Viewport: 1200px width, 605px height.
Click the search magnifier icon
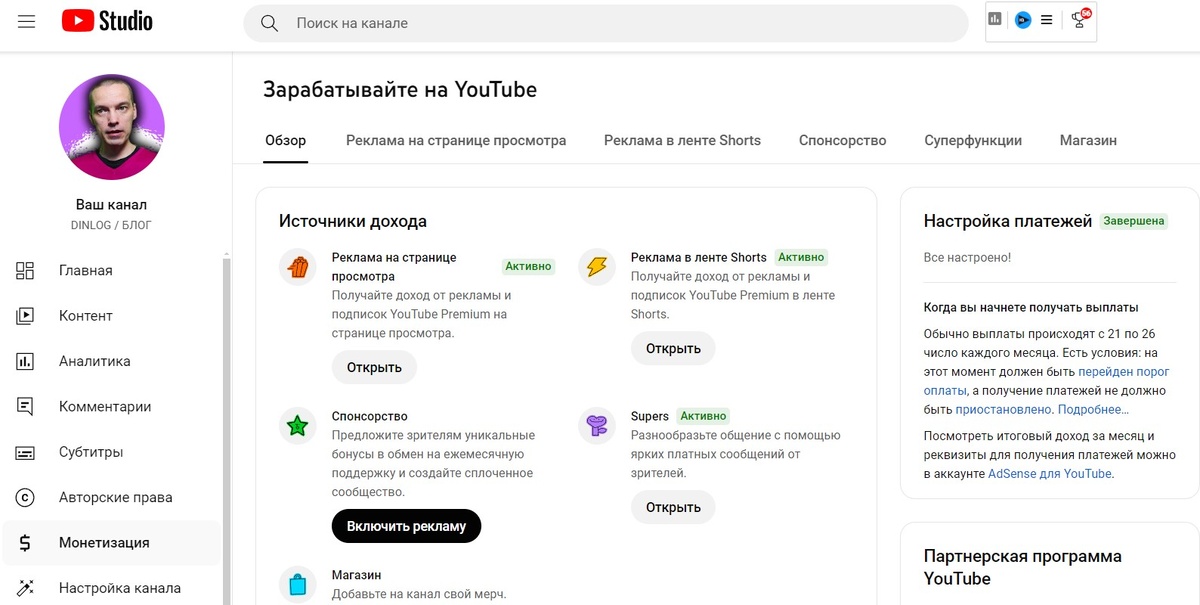[269, 23]
